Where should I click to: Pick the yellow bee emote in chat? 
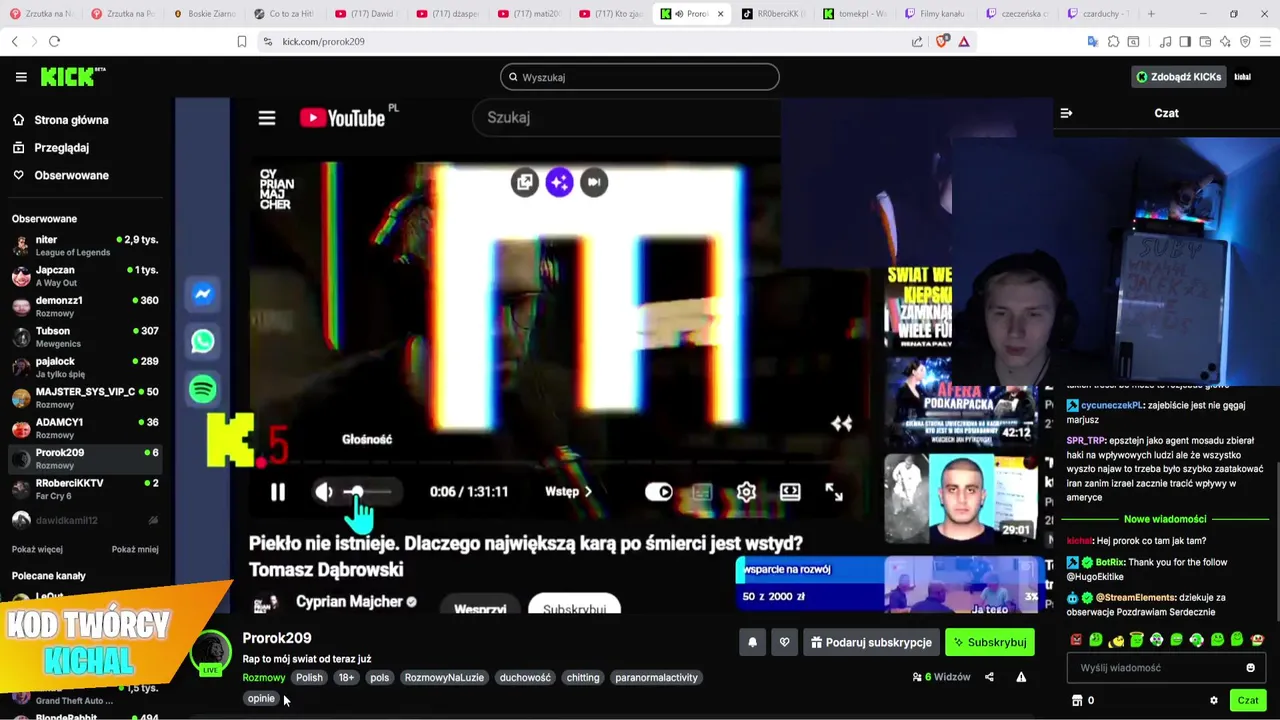click(x=1116, y=640)
